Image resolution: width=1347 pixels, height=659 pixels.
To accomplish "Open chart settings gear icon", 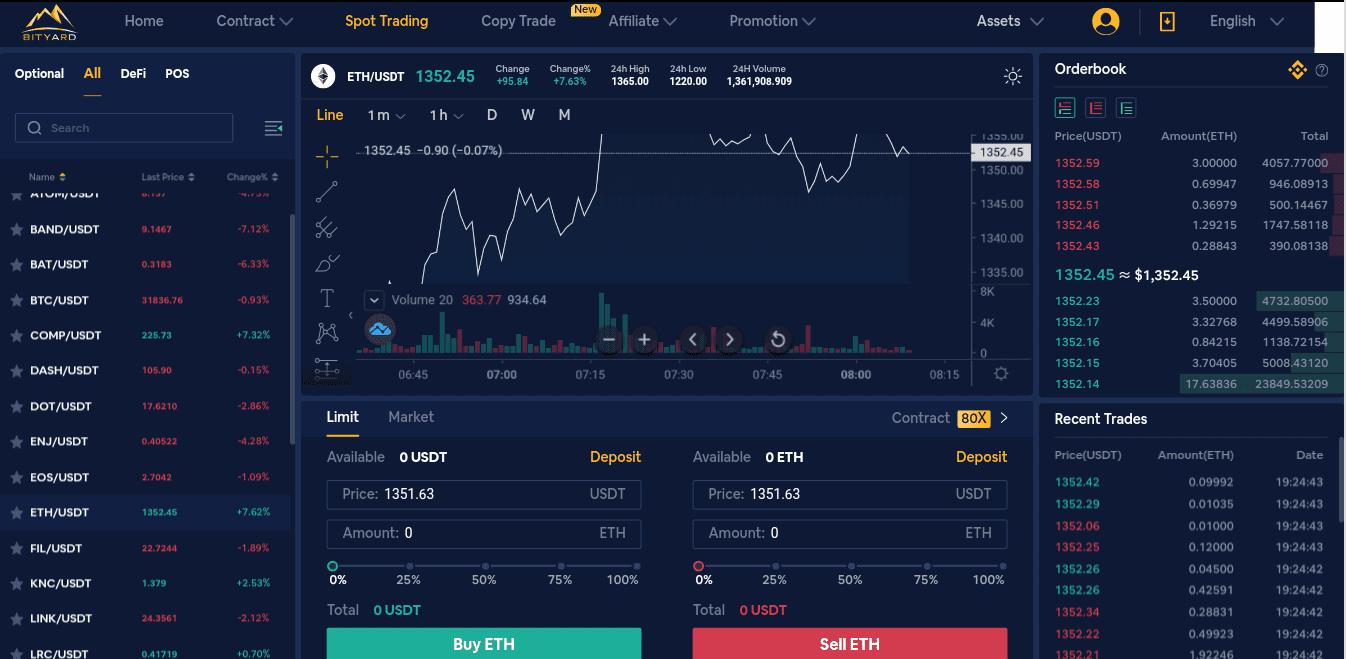I will coord(1001,374).
